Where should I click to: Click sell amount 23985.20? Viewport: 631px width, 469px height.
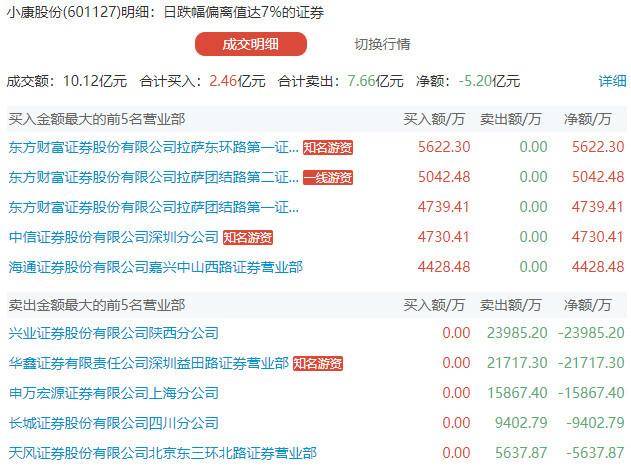[517, 333]
